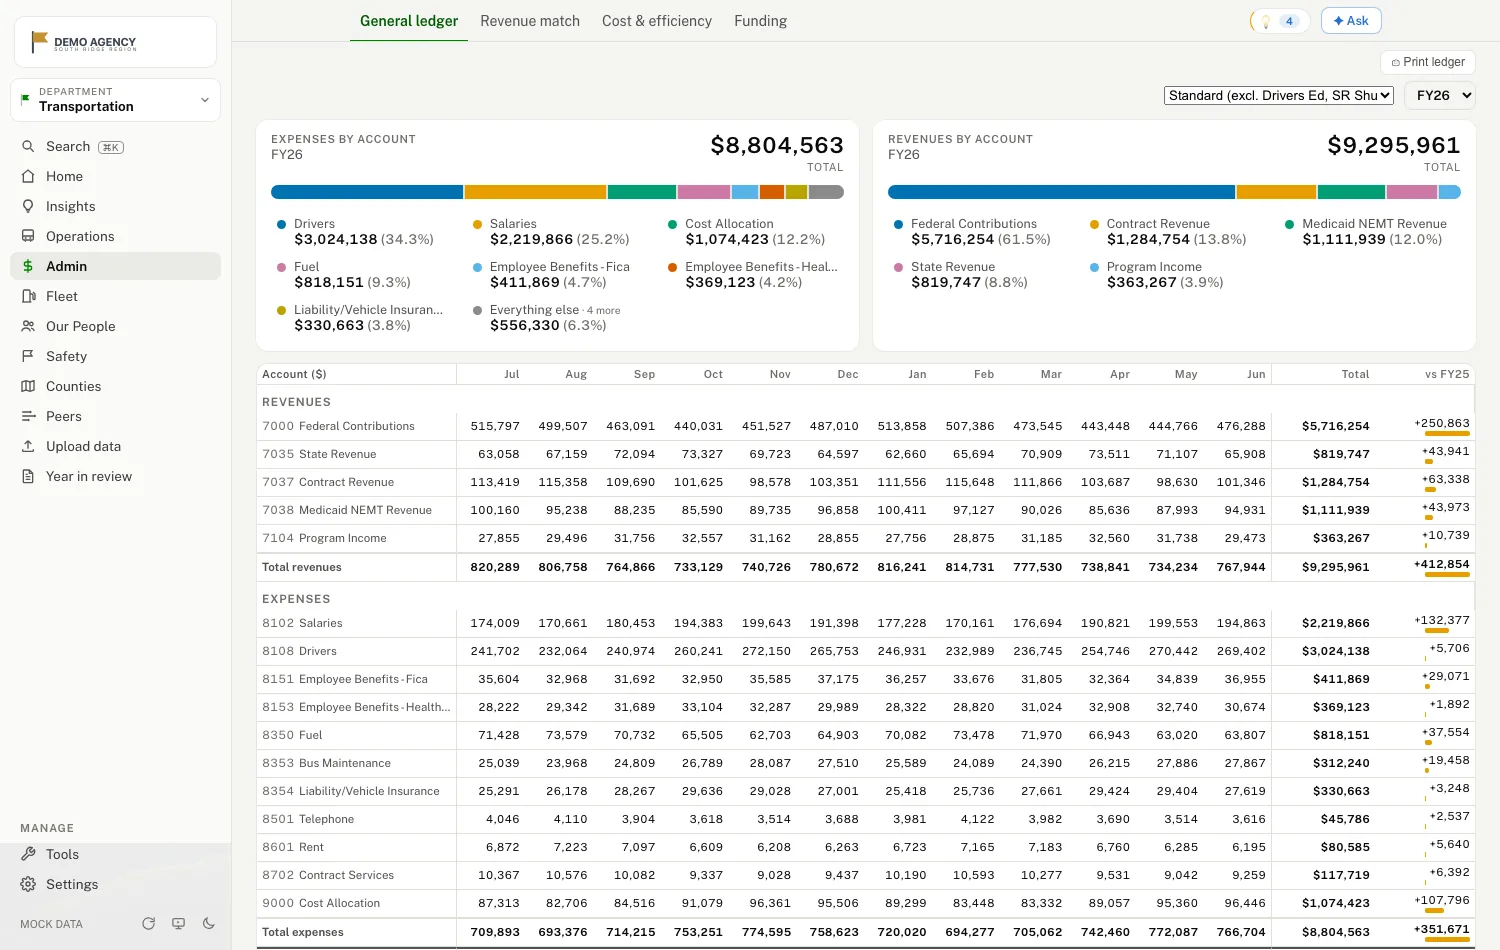1500x950 pixels.
Task: Click the 7037 Contract Revenue row label
Action: coord(328,482)
